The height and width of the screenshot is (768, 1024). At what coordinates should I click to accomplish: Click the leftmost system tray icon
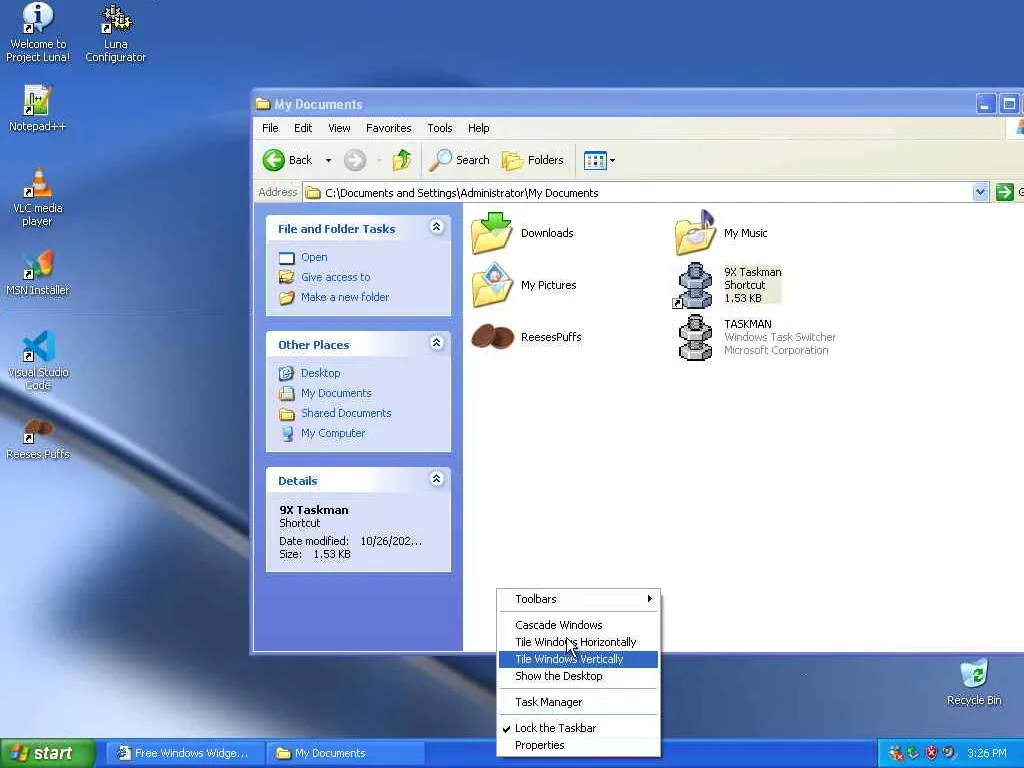coord(896,753)
